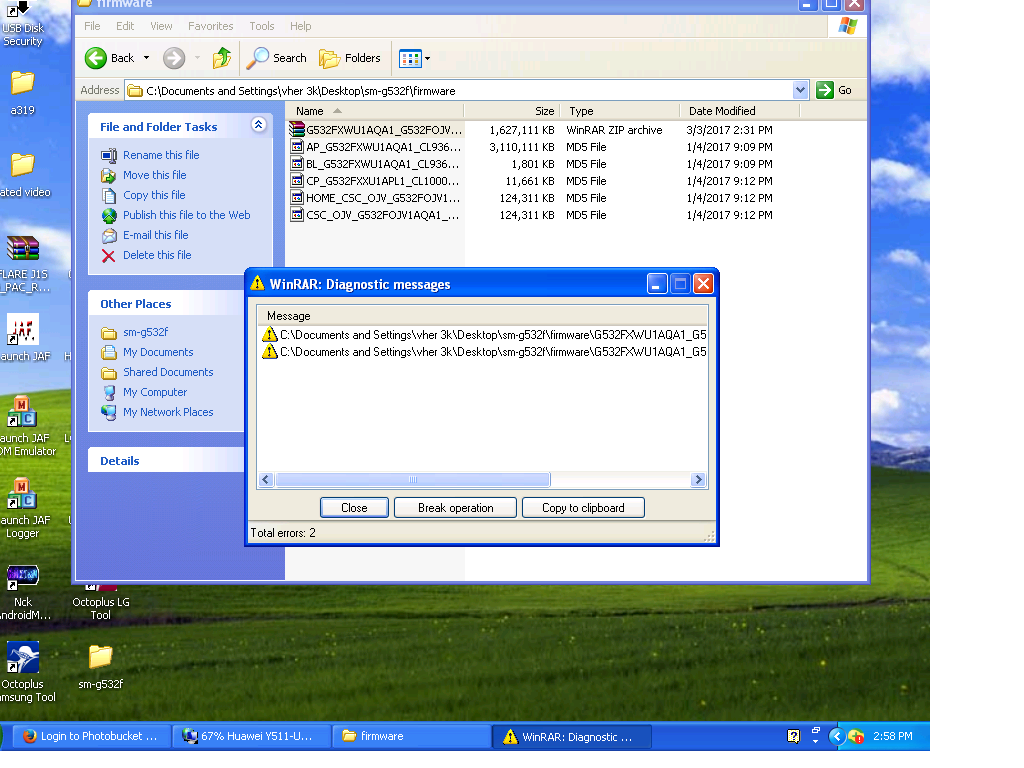Open the sm-g532f desktop folder icon
The width and height of the screenshot is (1024, 768).
tap(100, 657)
